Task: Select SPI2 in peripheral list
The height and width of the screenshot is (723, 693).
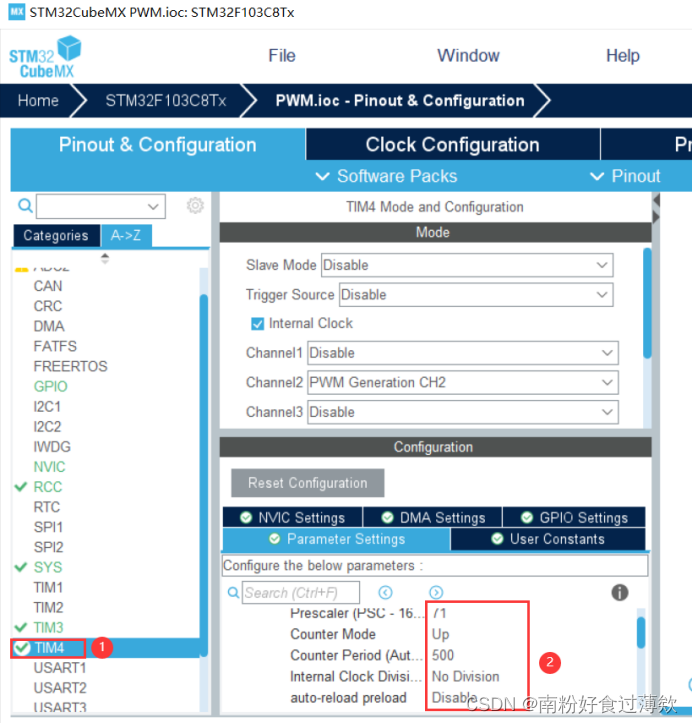Action: click(x=48, y=547)
